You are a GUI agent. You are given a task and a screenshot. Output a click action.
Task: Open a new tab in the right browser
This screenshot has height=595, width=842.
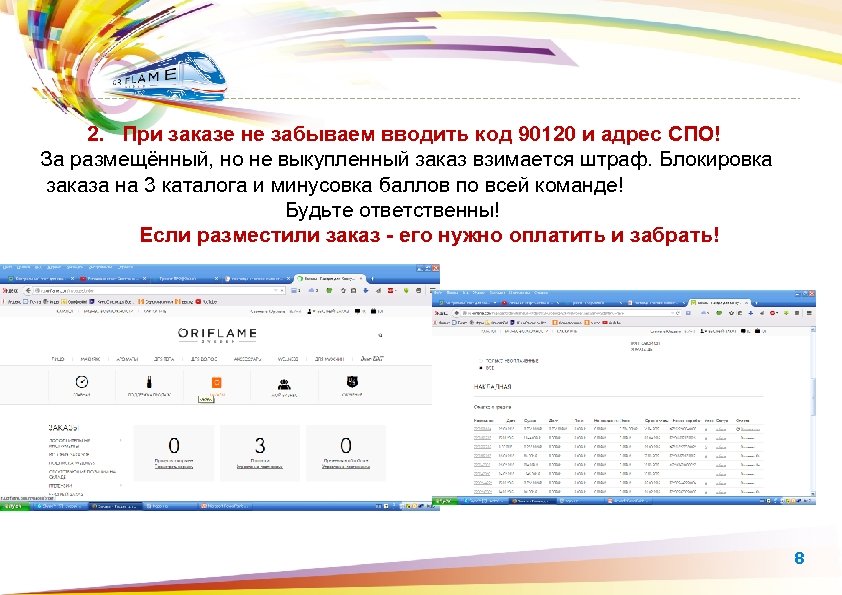pos(757,302)
